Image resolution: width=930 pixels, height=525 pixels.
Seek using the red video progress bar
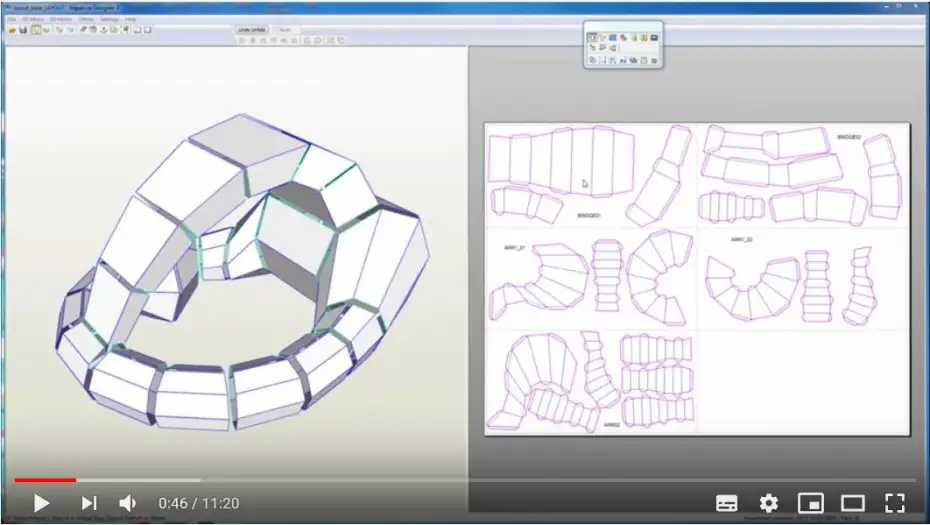tap(45, 480)
